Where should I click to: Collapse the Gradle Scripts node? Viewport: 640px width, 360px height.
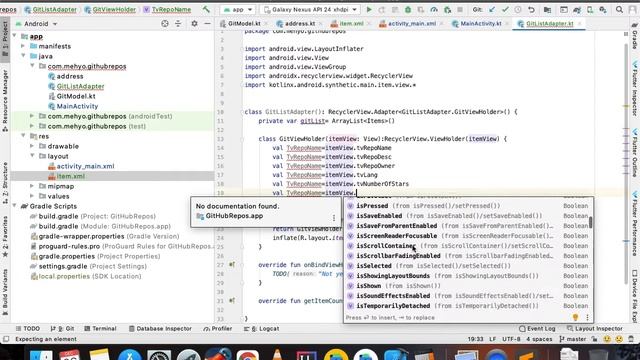point(15,206)
